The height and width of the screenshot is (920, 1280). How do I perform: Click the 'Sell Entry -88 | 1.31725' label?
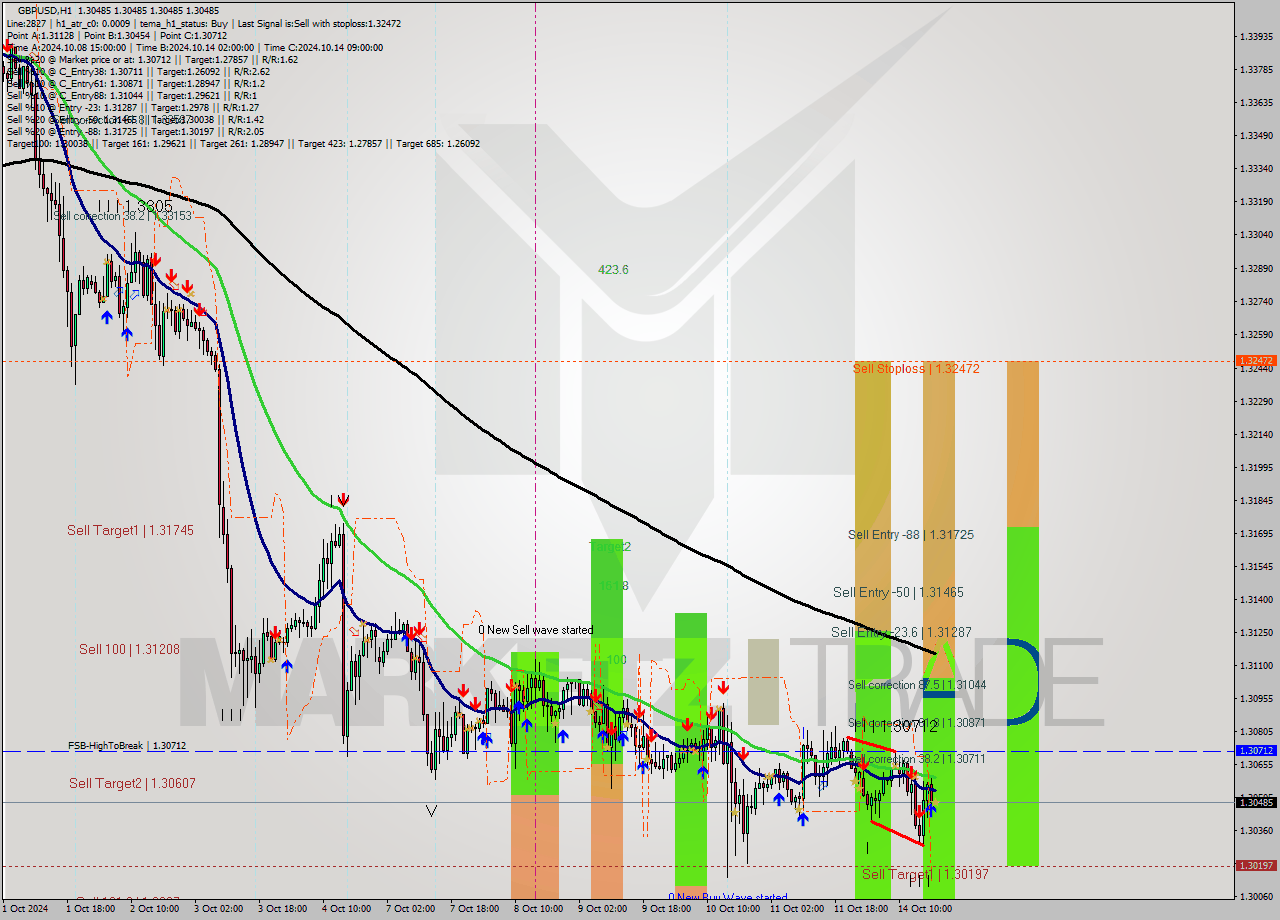pos(911,535)
